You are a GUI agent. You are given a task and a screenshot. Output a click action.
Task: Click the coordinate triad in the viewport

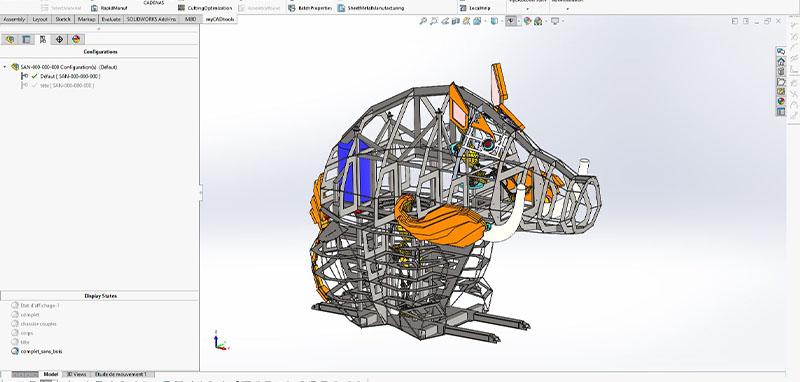221,341
